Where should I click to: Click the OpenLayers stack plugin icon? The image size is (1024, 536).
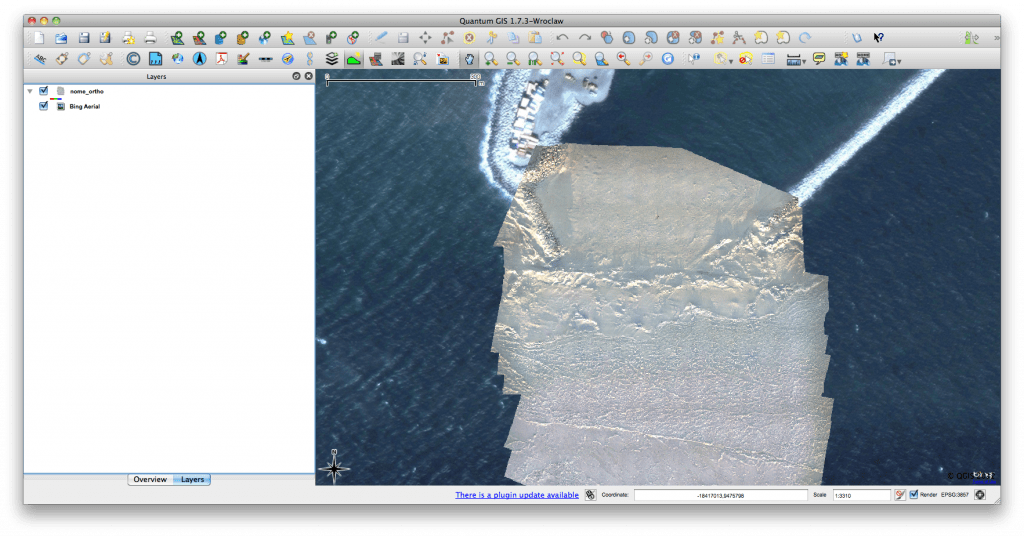click(x=332, y=59)
